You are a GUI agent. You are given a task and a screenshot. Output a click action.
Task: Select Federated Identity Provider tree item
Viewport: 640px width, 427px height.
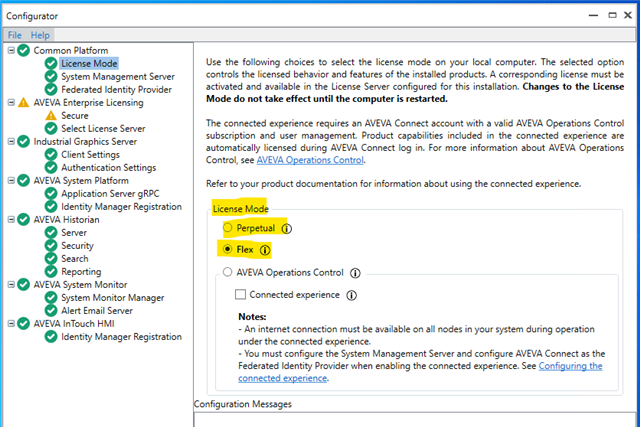coord(115,88)
